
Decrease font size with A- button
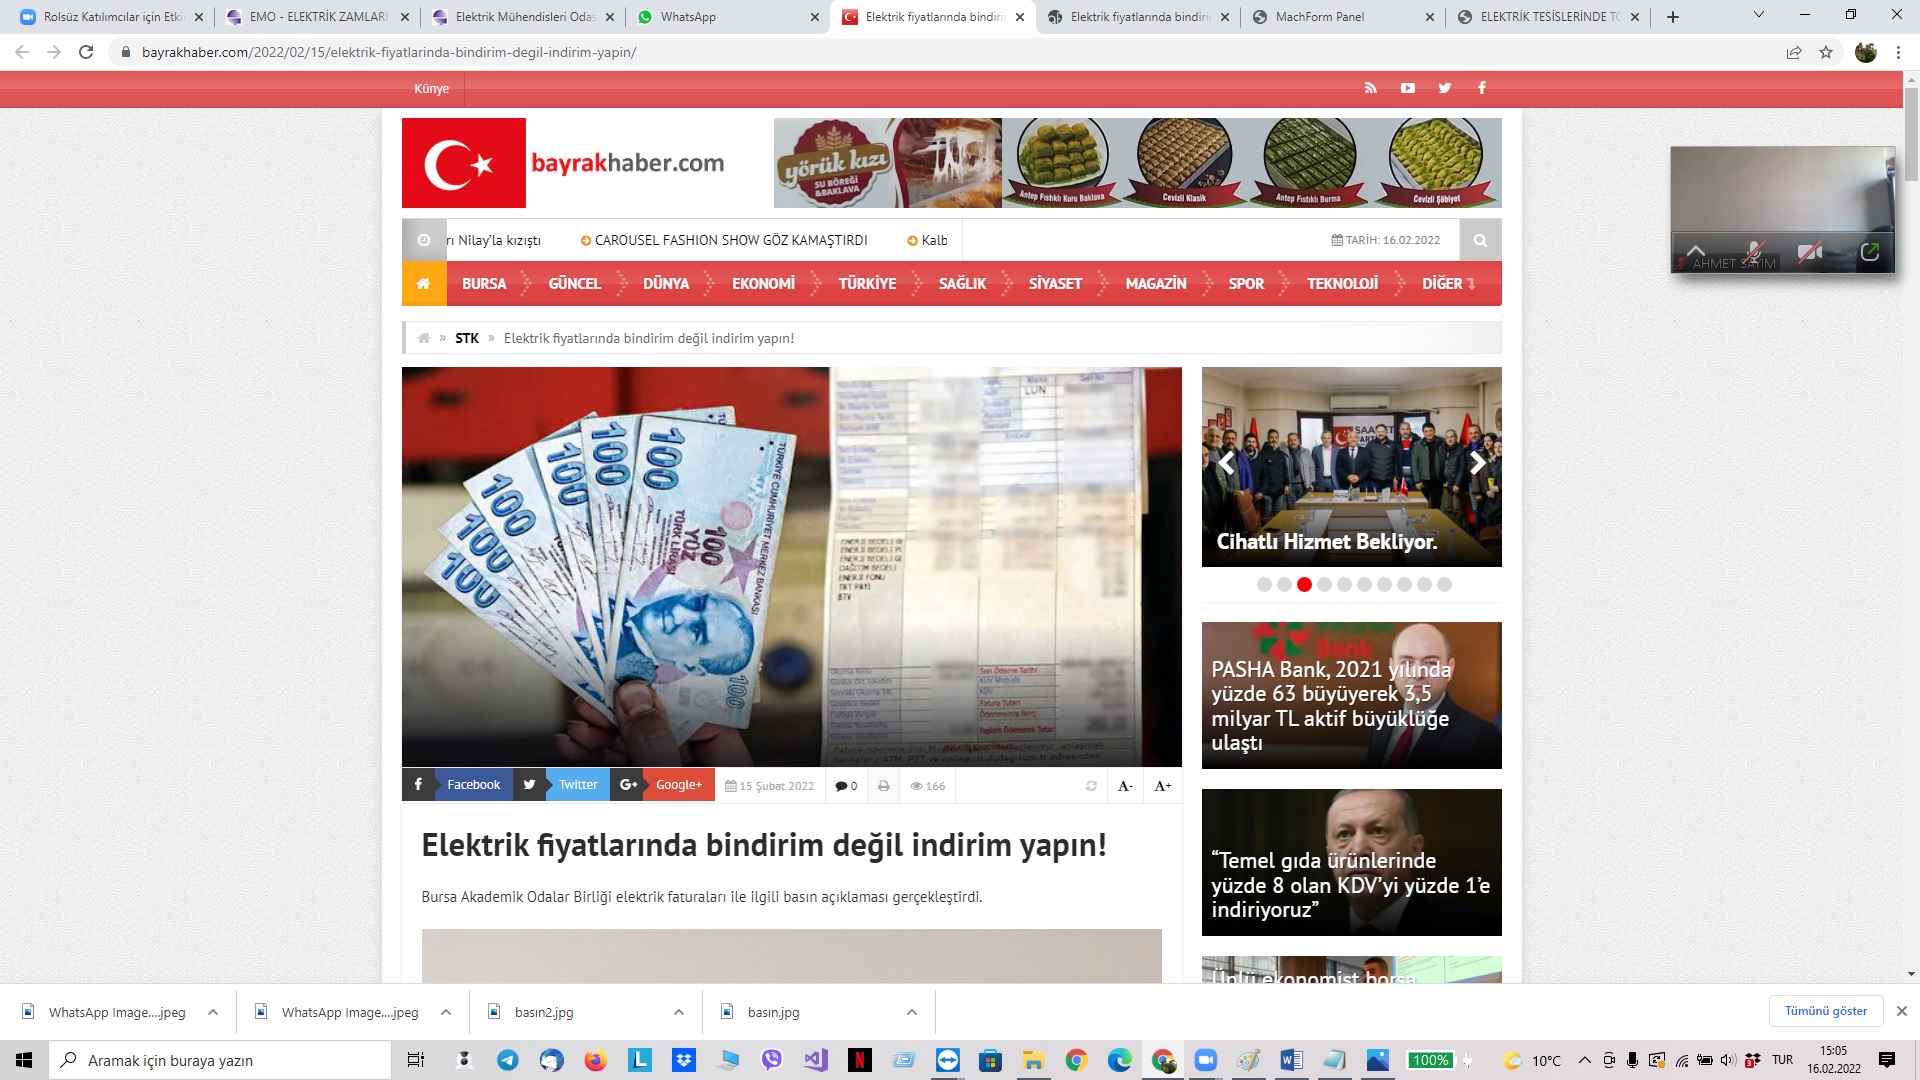tap(1125, 786)
